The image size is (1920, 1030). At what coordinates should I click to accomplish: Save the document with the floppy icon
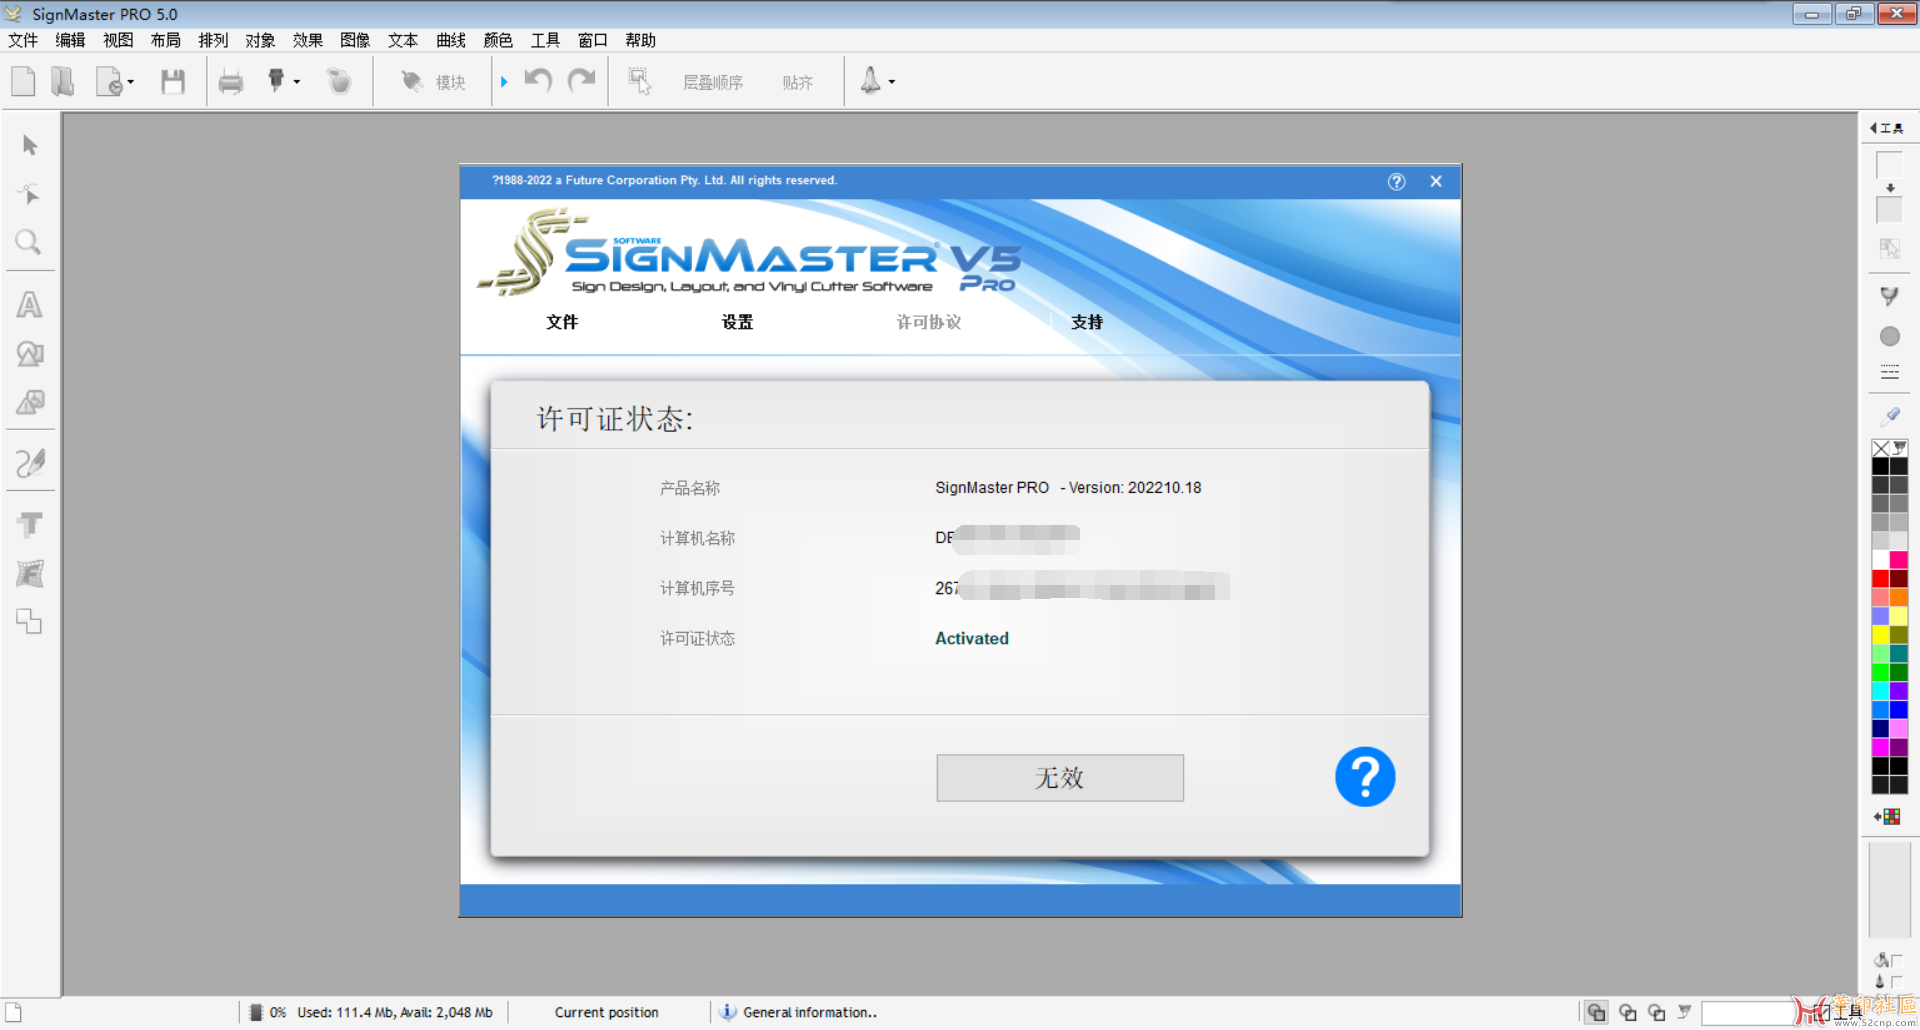tap(173, 81)
